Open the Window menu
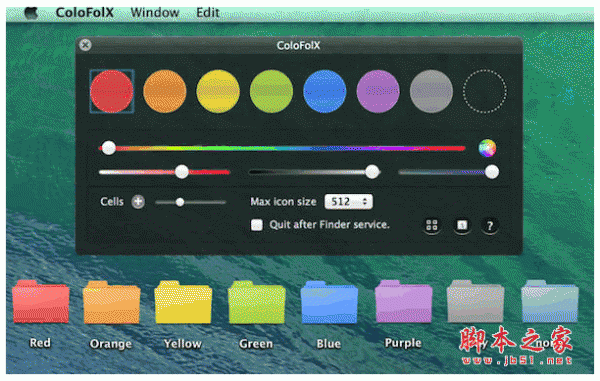 coord(155,13)
